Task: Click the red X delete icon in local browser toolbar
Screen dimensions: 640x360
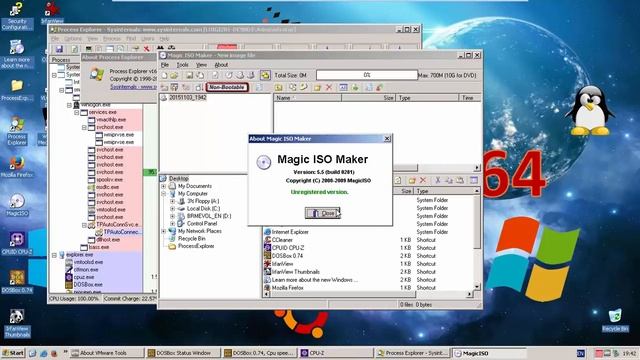Action: (x=423, y=180)
